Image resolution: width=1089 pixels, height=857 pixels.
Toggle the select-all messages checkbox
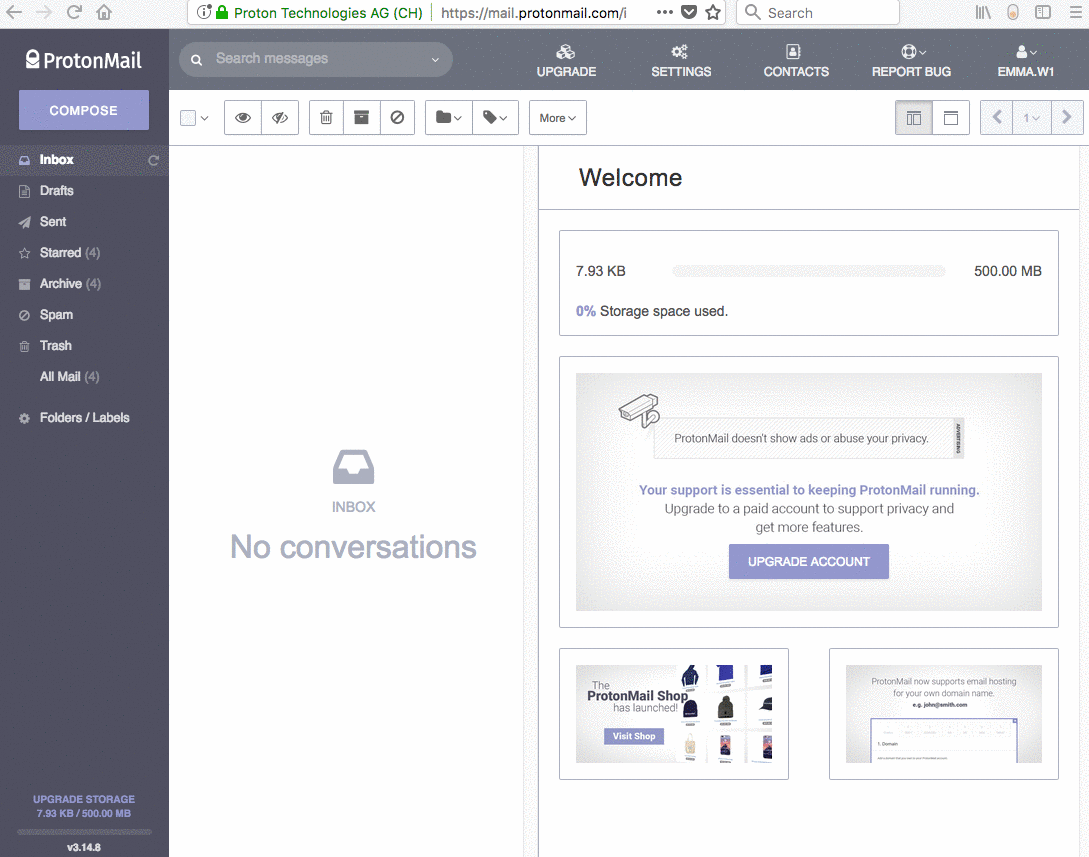tap(186, 117)
